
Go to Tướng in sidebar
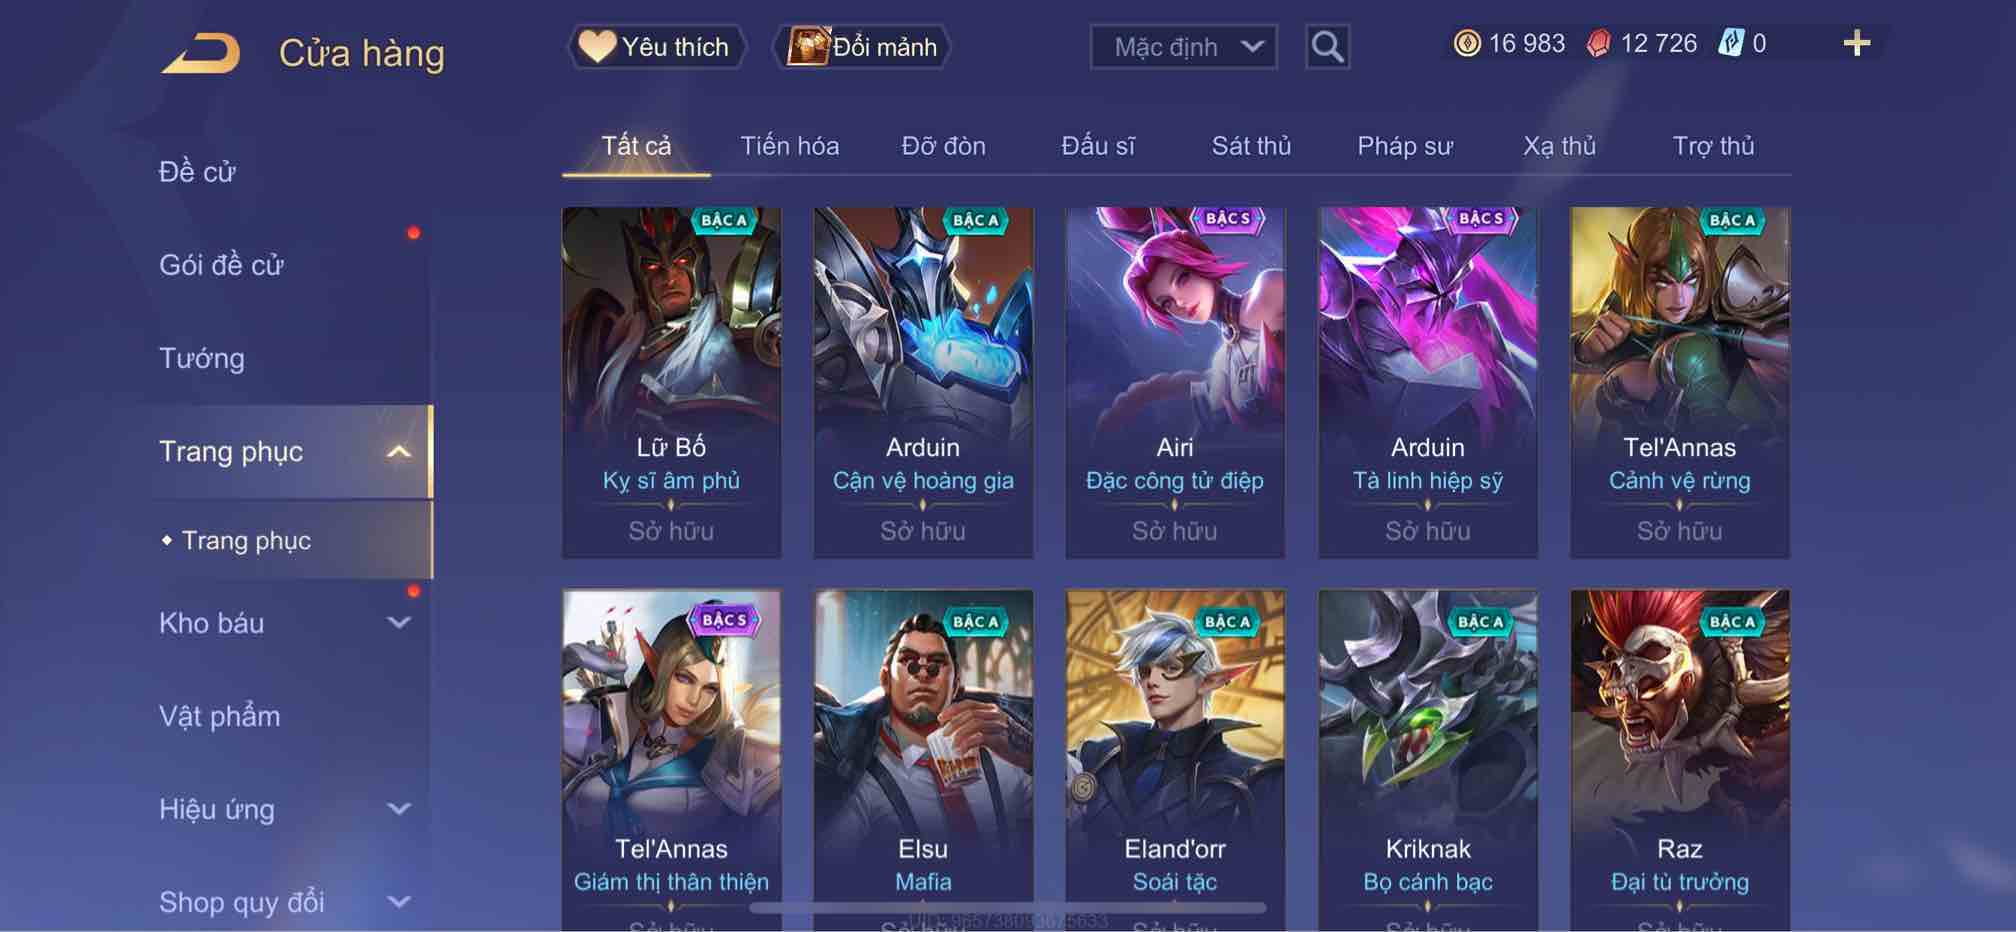point(201,358)
